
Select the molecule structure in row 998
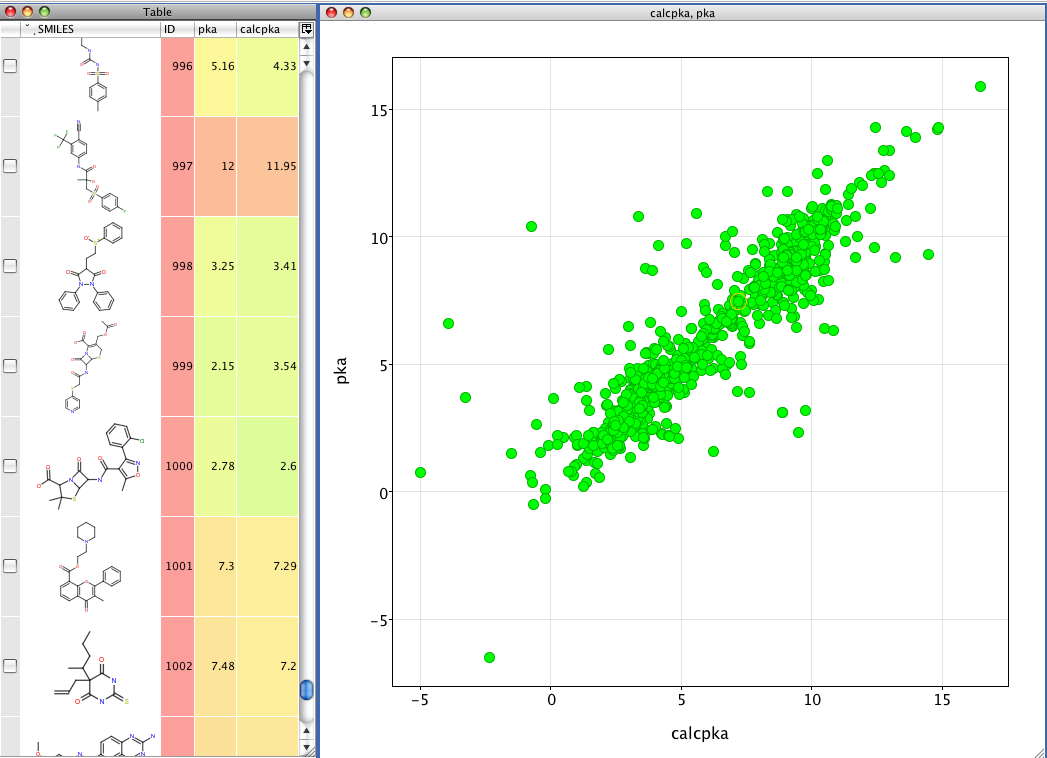pyautogui.click(x=90, y=266)
